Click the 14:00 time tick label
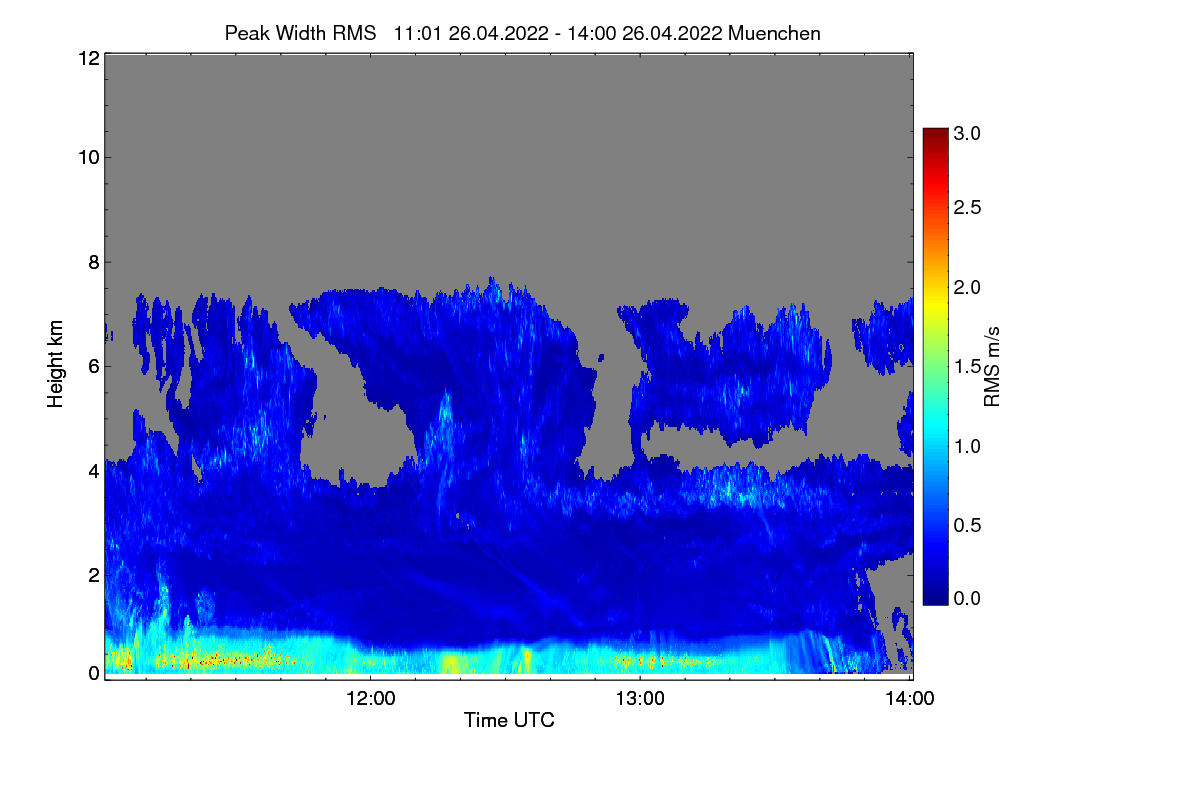This screenshot has width=1200, height=800. (910, 699)
